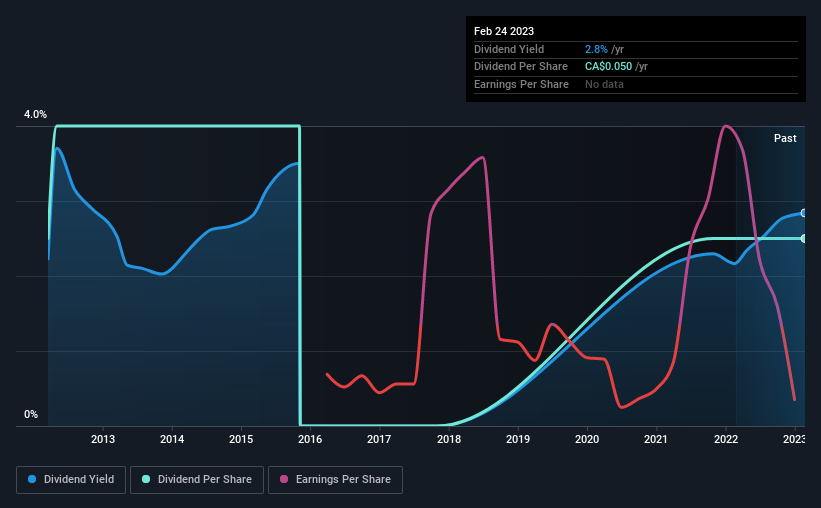Click the 2019 x-axis label
This screenshot has height=508, width=821.
(x=518, y=439)
